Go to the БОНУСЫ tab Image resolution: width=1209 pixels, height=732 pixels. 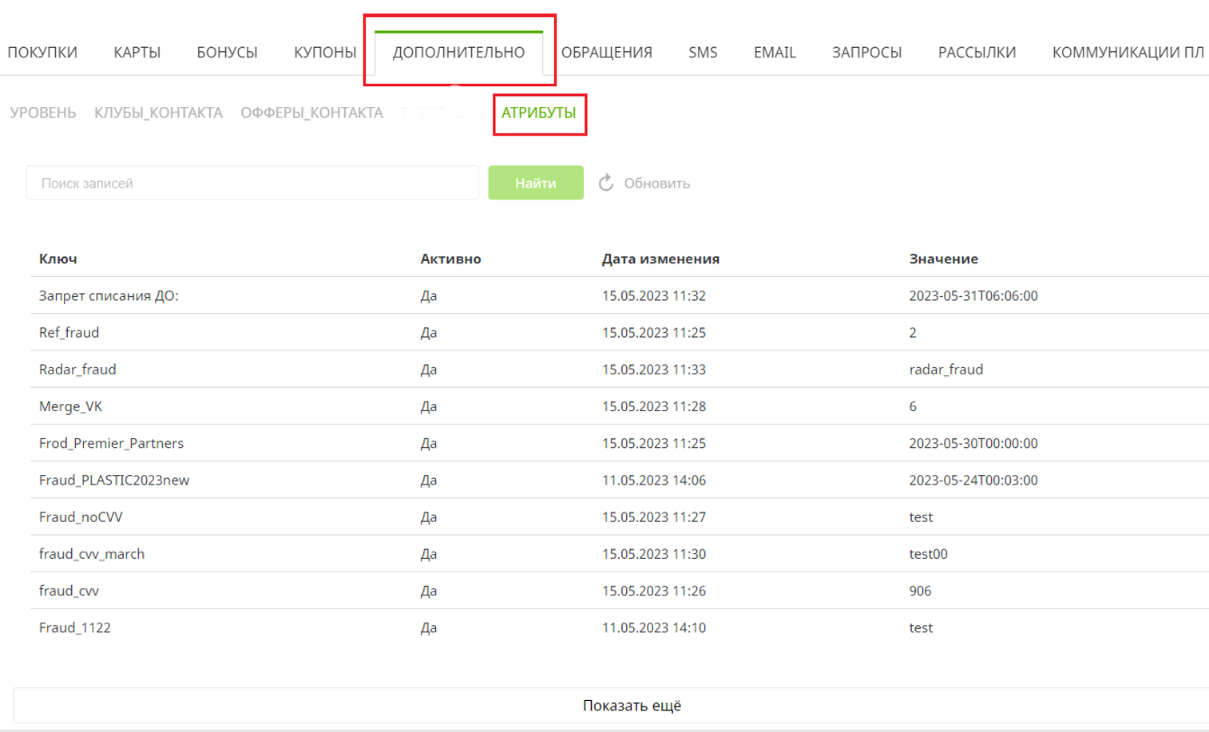click(x=227, y=53)
